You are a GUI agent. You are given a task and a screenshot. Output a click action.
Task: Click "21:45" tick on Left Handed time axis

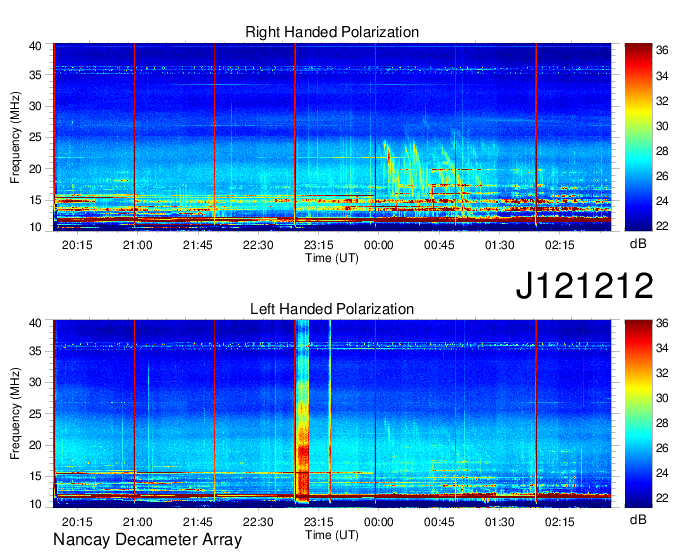pyautogui.click(x=198, y=522)
